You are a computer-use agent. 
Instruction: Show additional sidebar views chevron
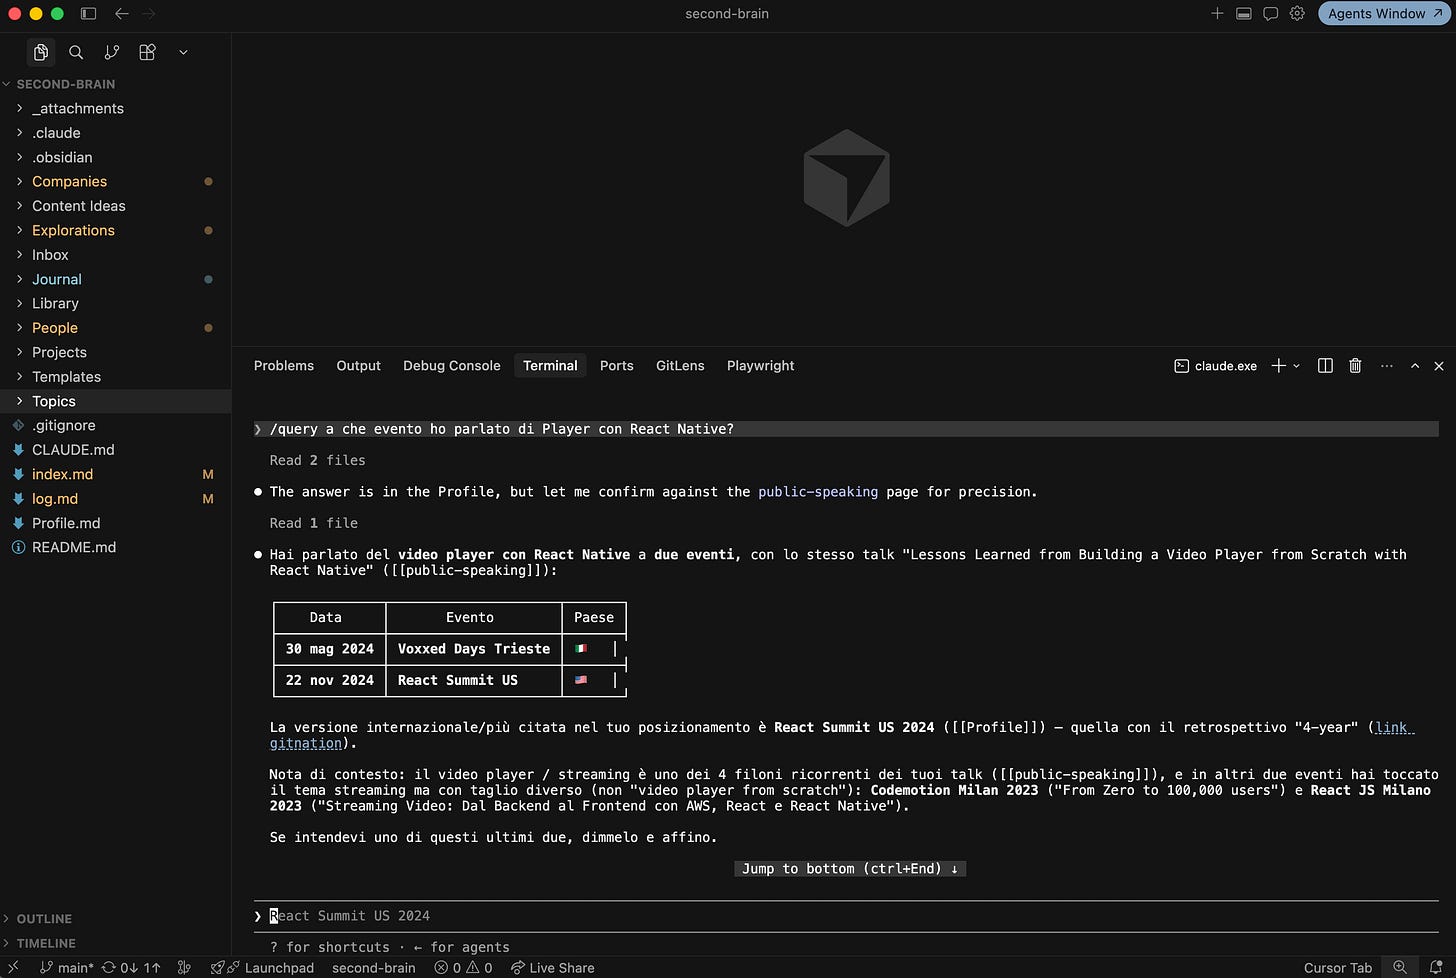click(183, 52)
